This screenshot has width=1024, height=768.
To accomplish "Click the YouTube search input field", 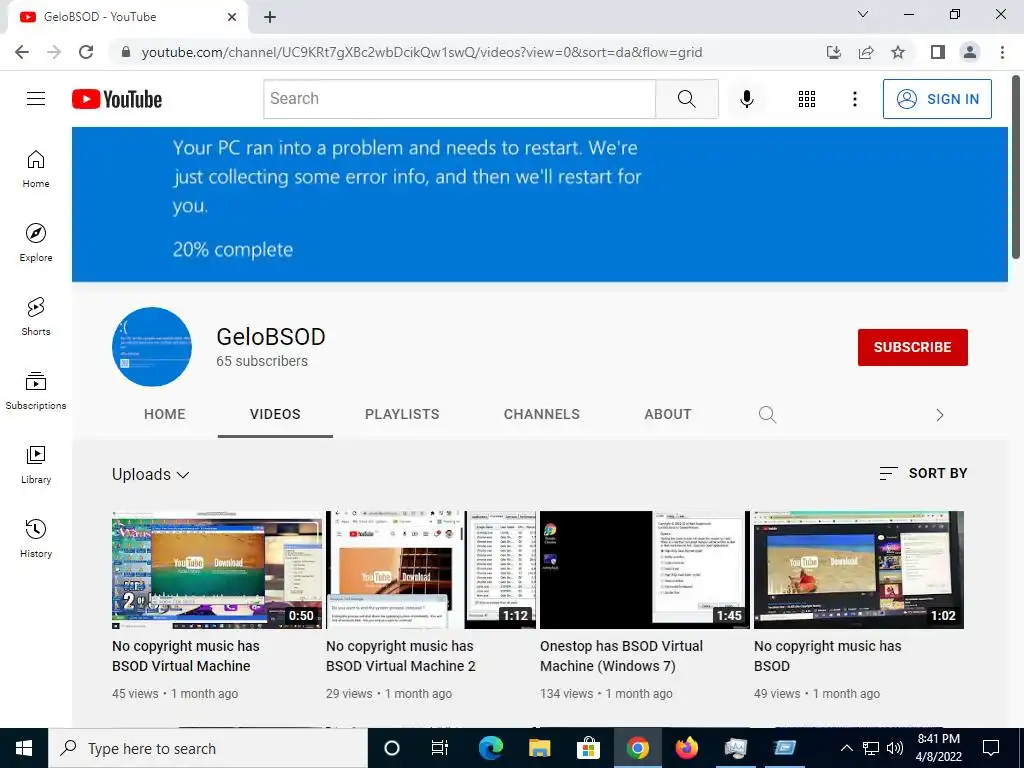I will 460,99.
